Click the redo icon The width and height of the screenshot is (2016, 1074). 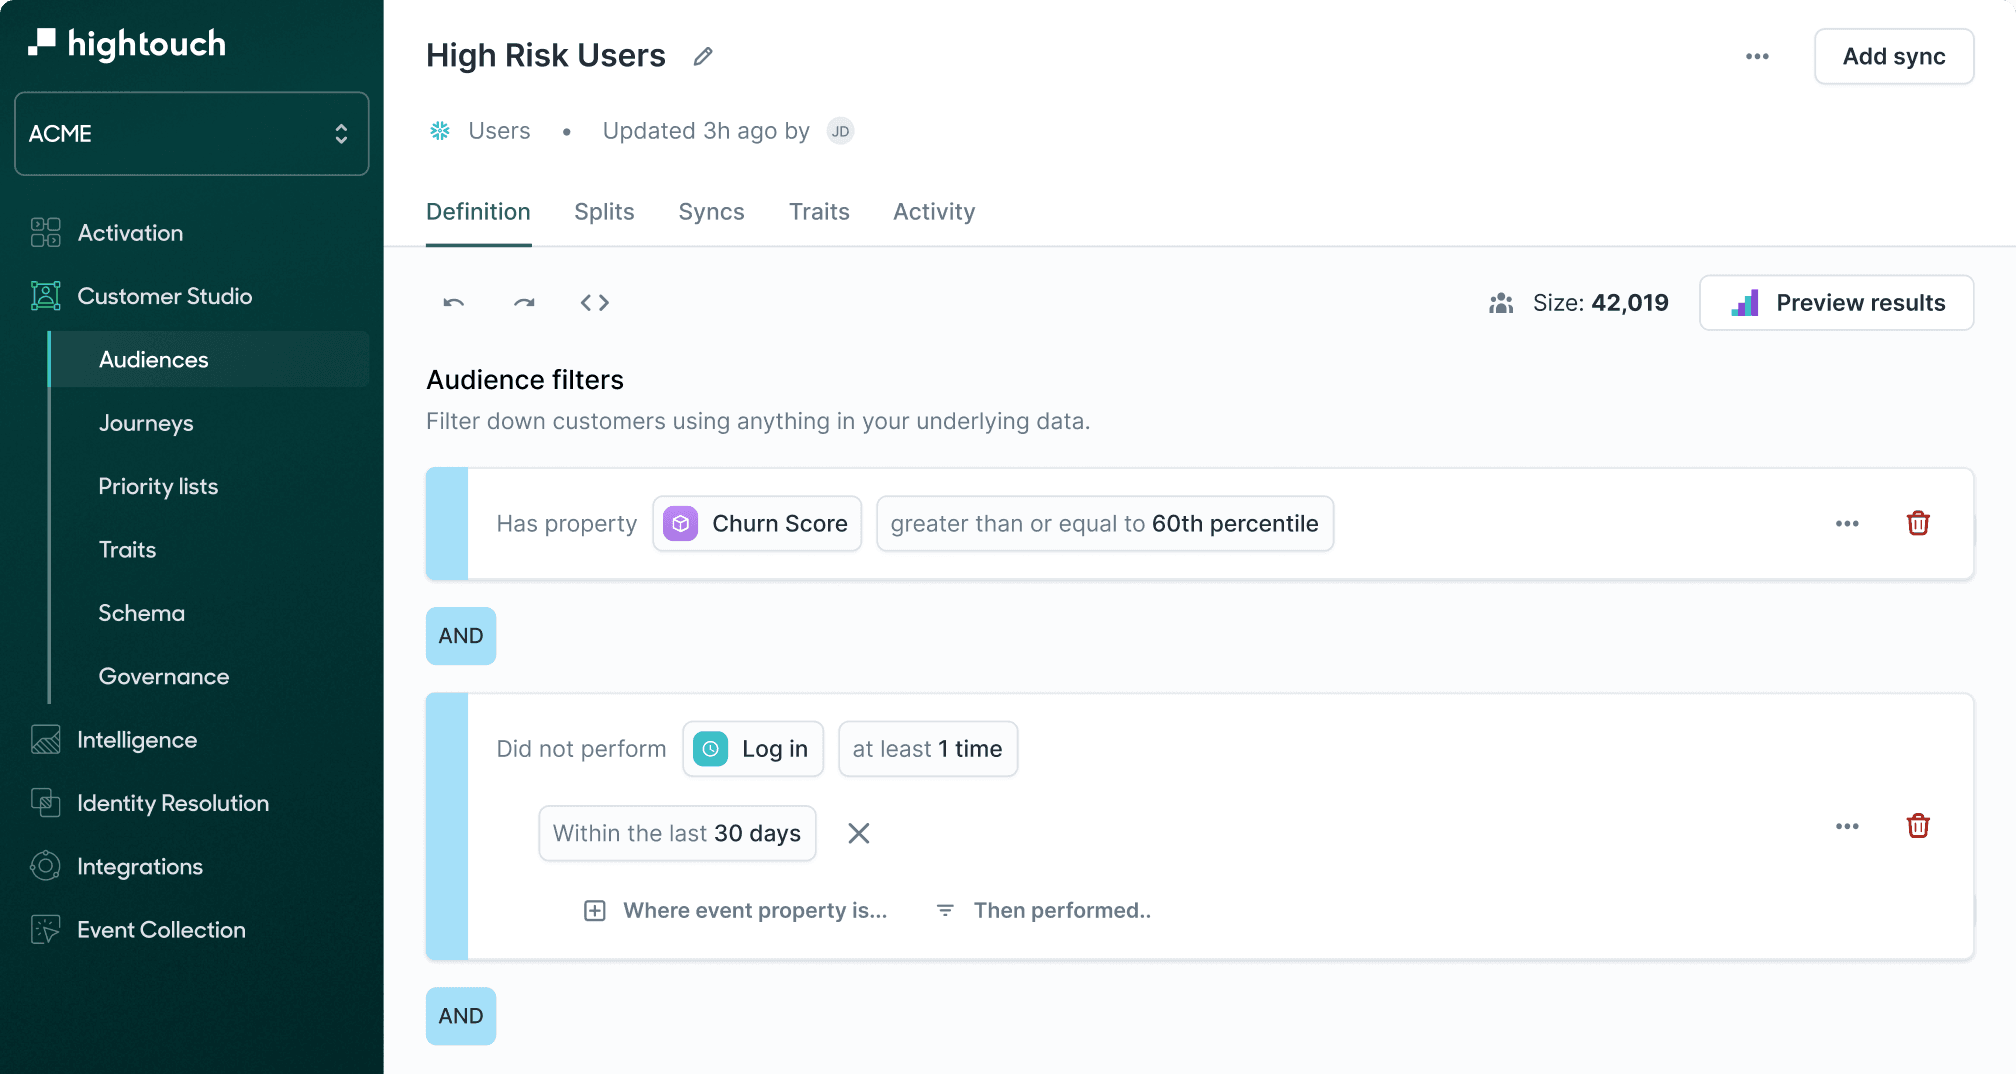(x=523, y=302)
